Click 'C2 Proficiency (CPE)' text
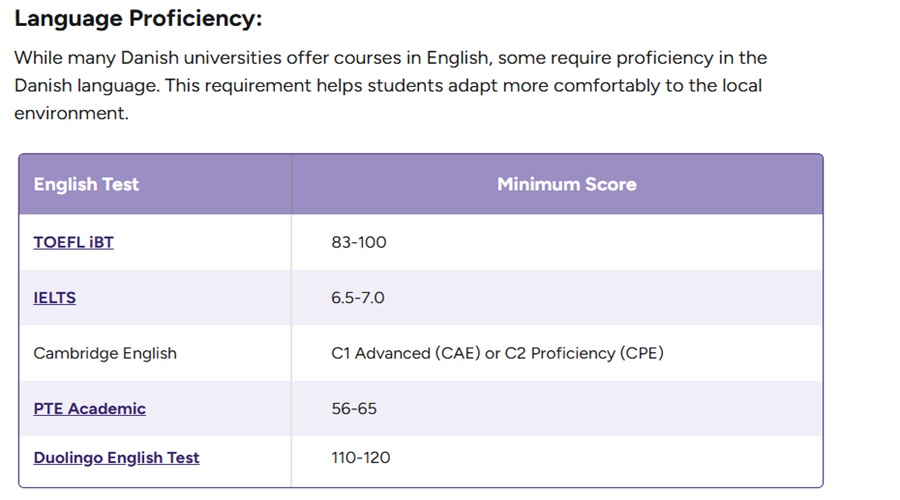The image size is (900, 500). (x=584, y=353)
